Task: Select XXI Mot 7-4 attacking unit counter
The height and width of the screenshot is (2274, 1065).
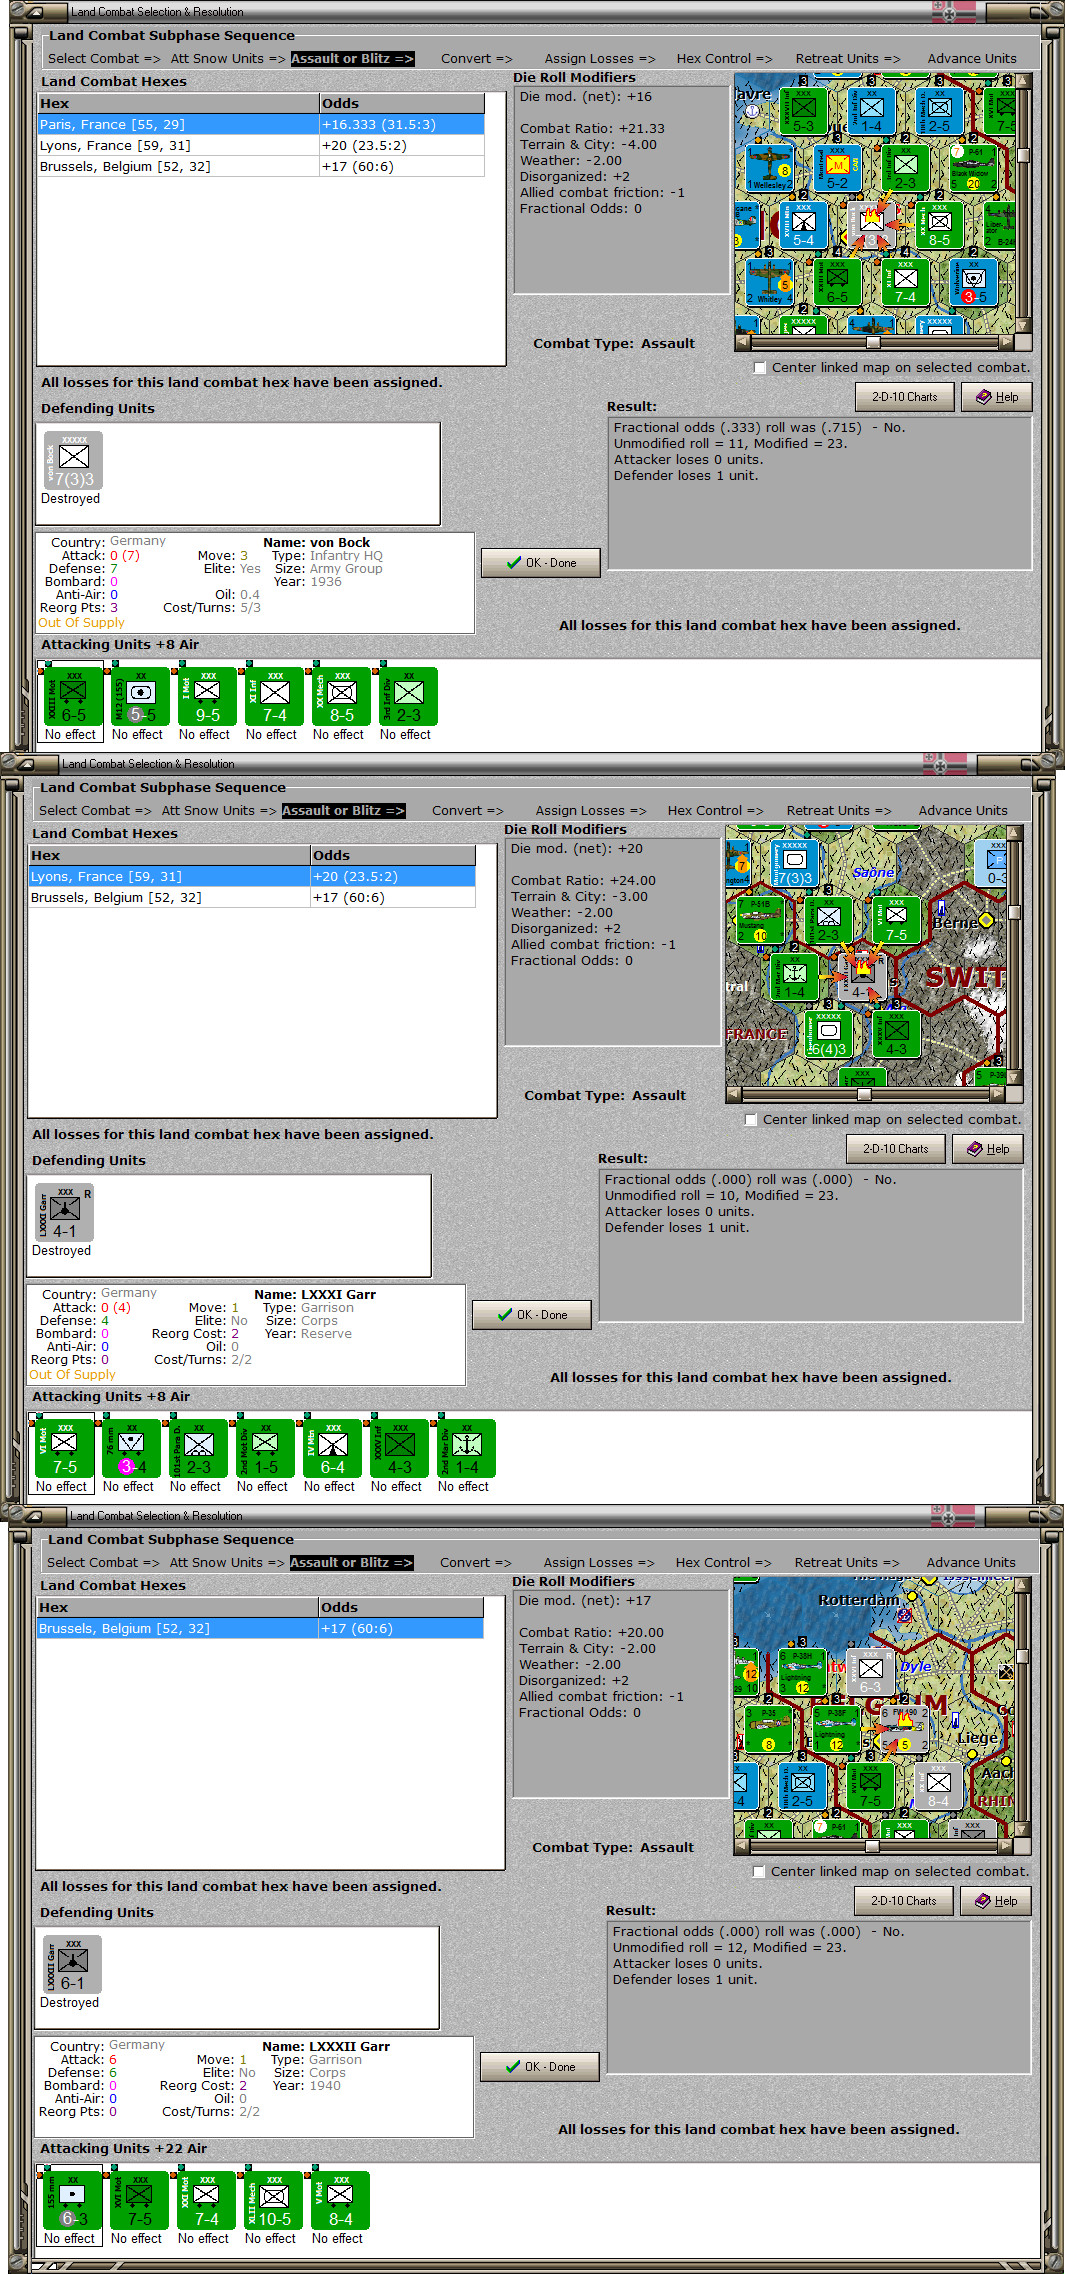Action: 205,2201
